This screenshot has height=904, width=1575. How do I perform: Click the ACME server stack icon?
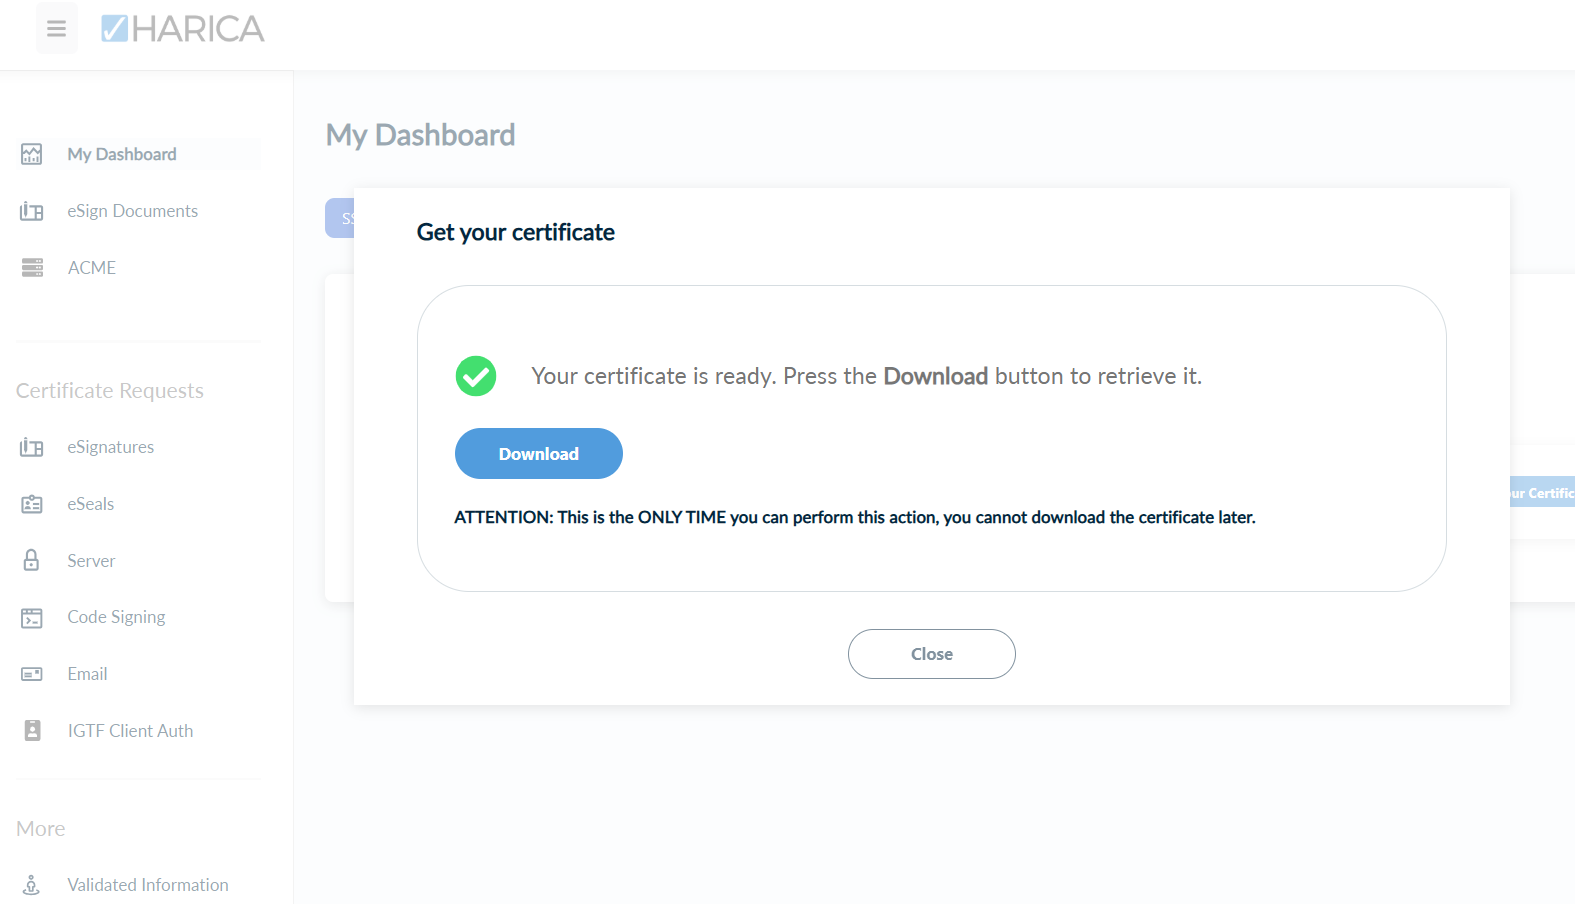32,268
